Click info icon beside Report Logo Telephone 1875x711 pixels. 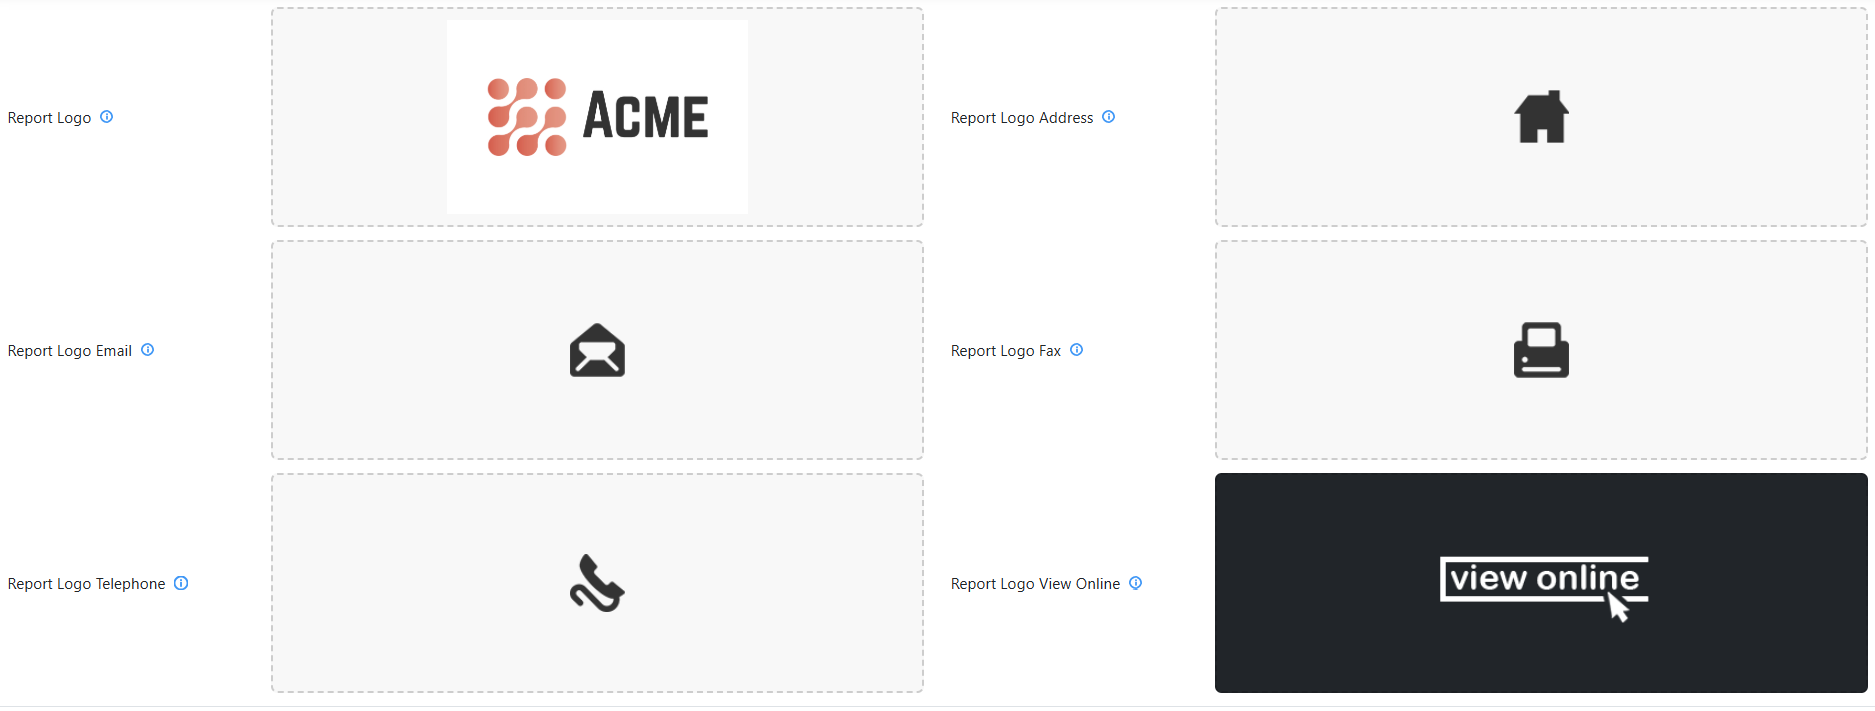tap(181, 583)
